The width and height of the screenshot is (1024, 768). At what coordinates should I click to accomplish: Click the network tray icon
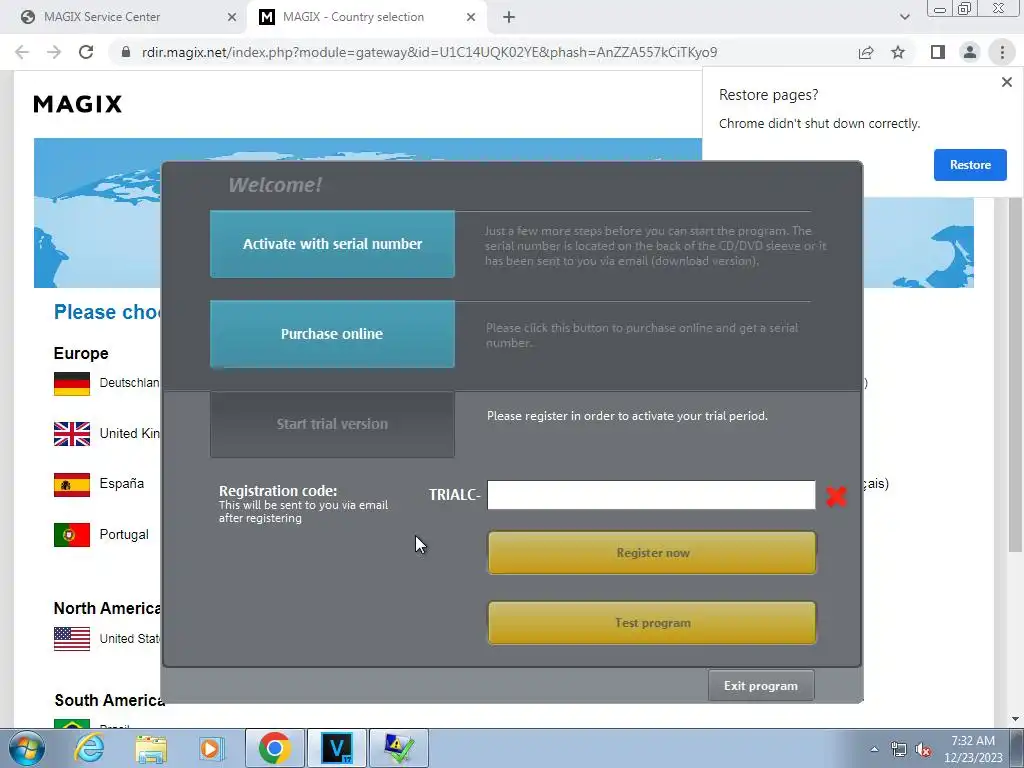(899, 749)
